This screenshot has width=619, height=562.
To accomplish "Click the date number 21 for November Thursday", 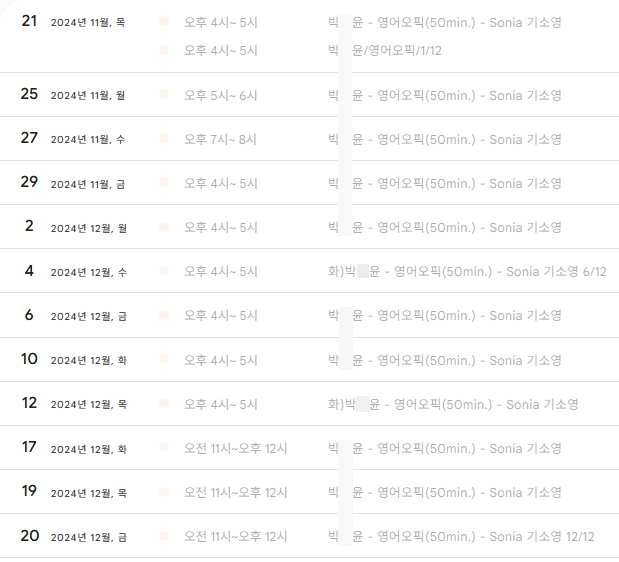I will pyautogui.click(x=29, y=21).
